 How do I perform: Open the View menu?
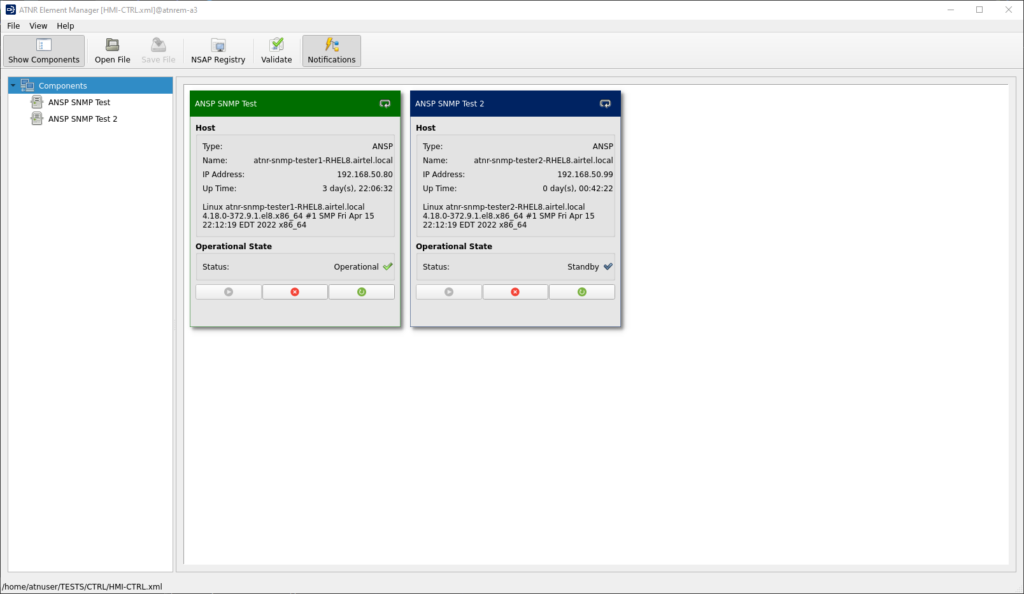click(x=38, y=25)
